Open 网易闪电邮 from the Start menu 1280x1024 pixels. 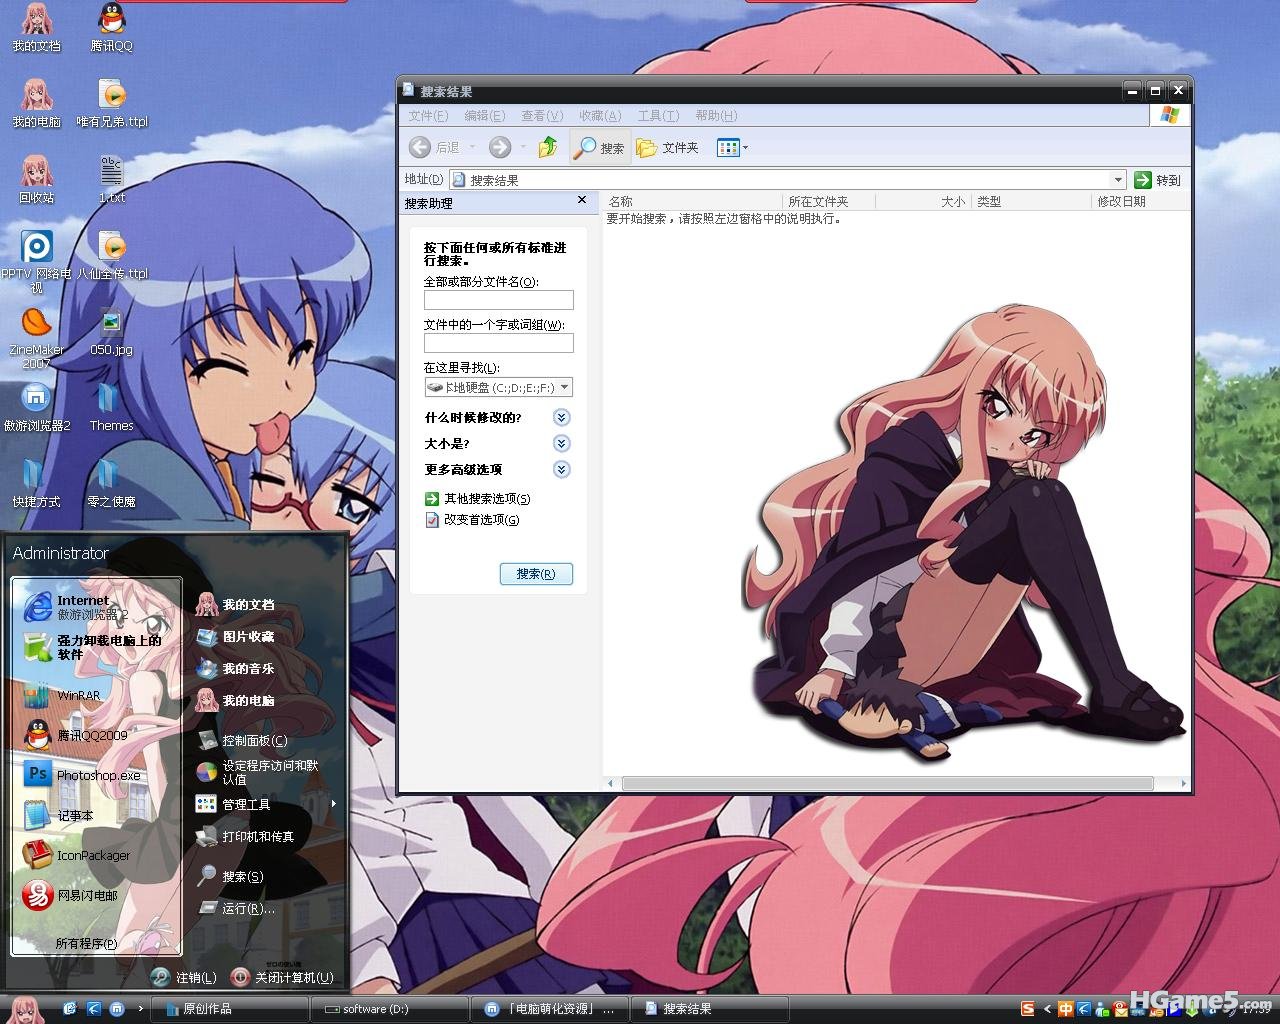point(96,895)
